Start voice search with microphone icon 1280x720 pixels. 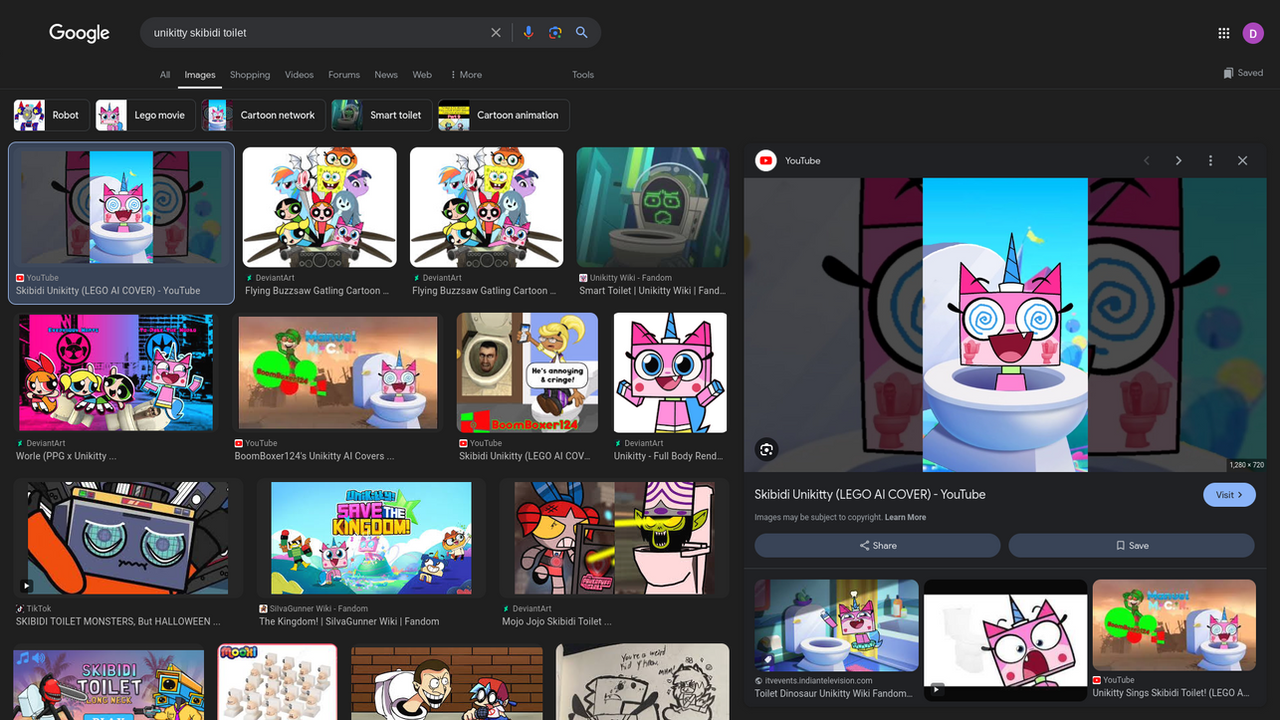tap(528, 33)
